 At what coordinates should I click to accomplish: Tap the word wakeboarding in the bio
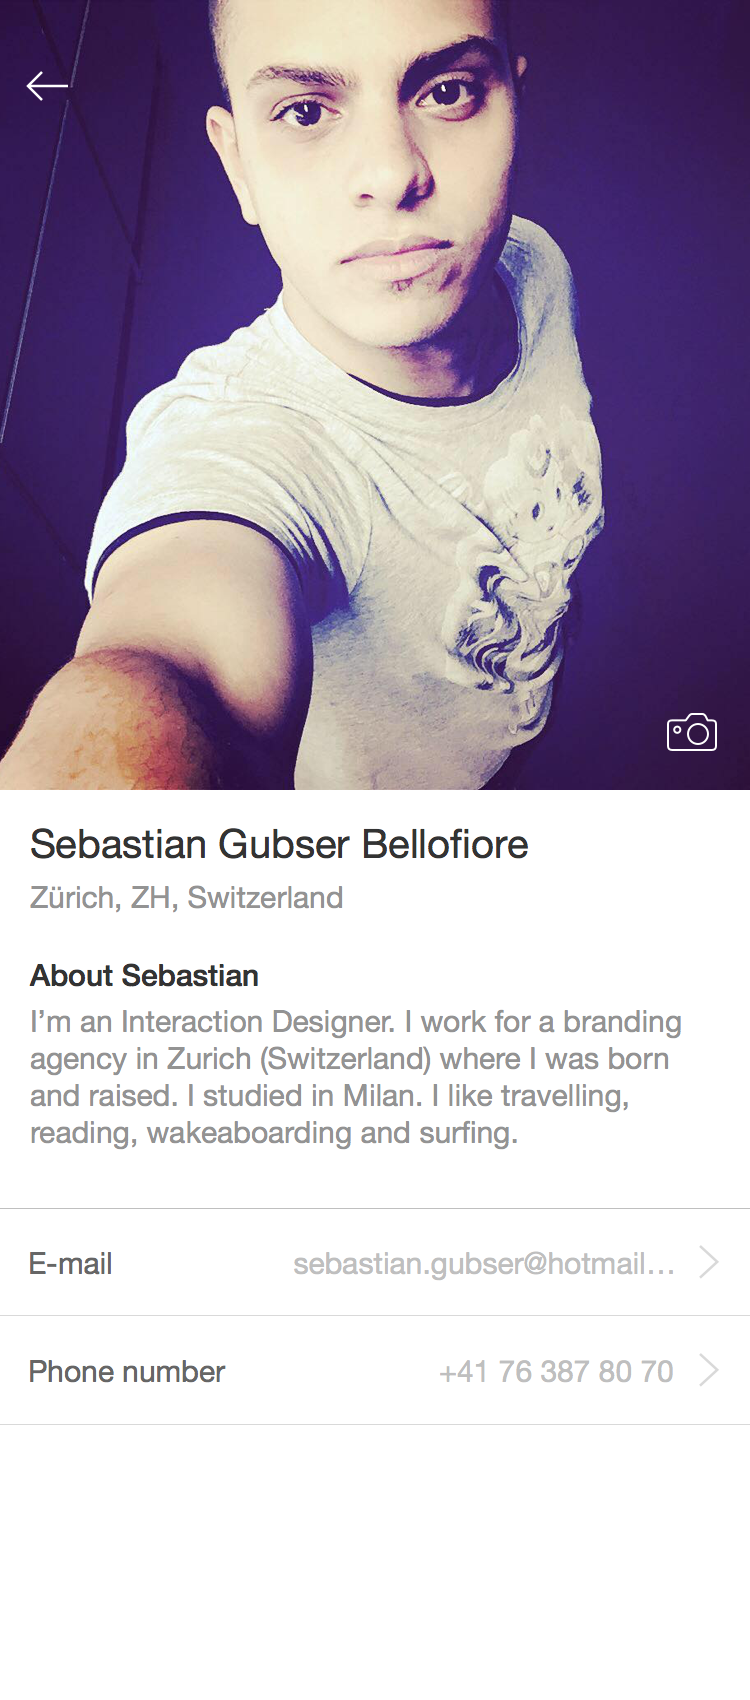point(250,1133)
